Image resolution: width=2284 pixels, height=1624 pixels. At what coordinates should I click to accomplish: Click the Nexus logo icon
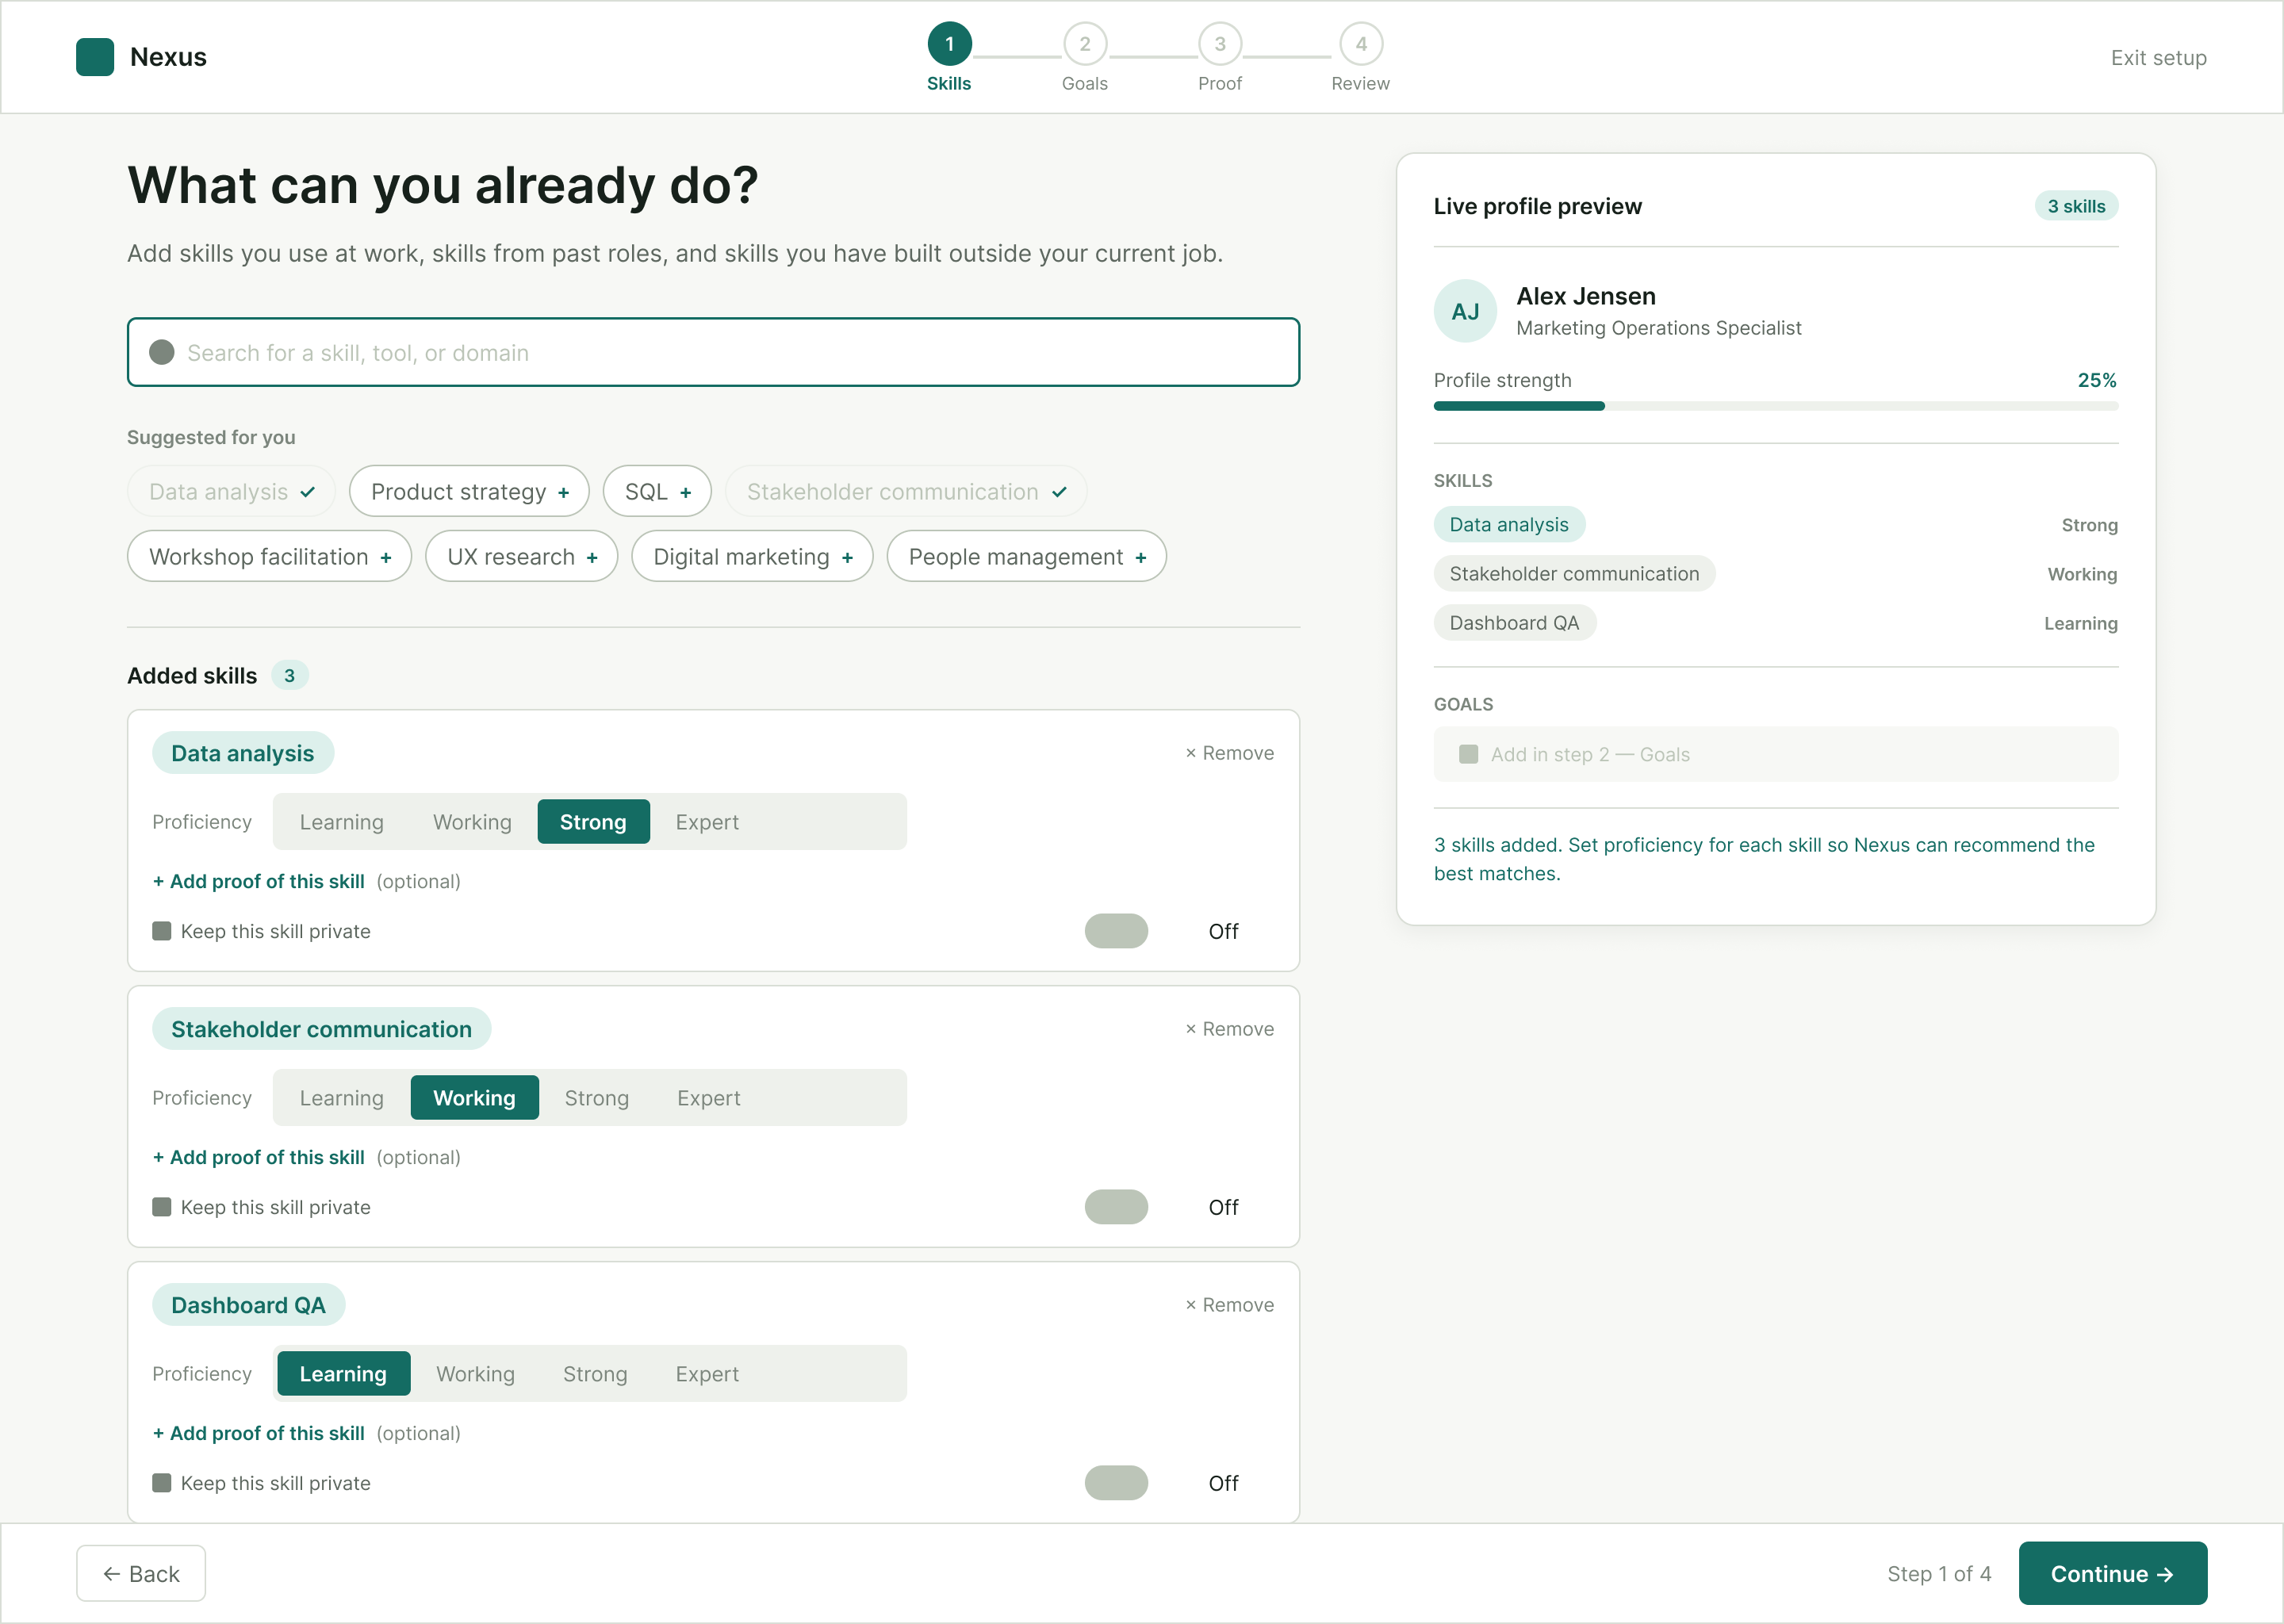(95, 57)
